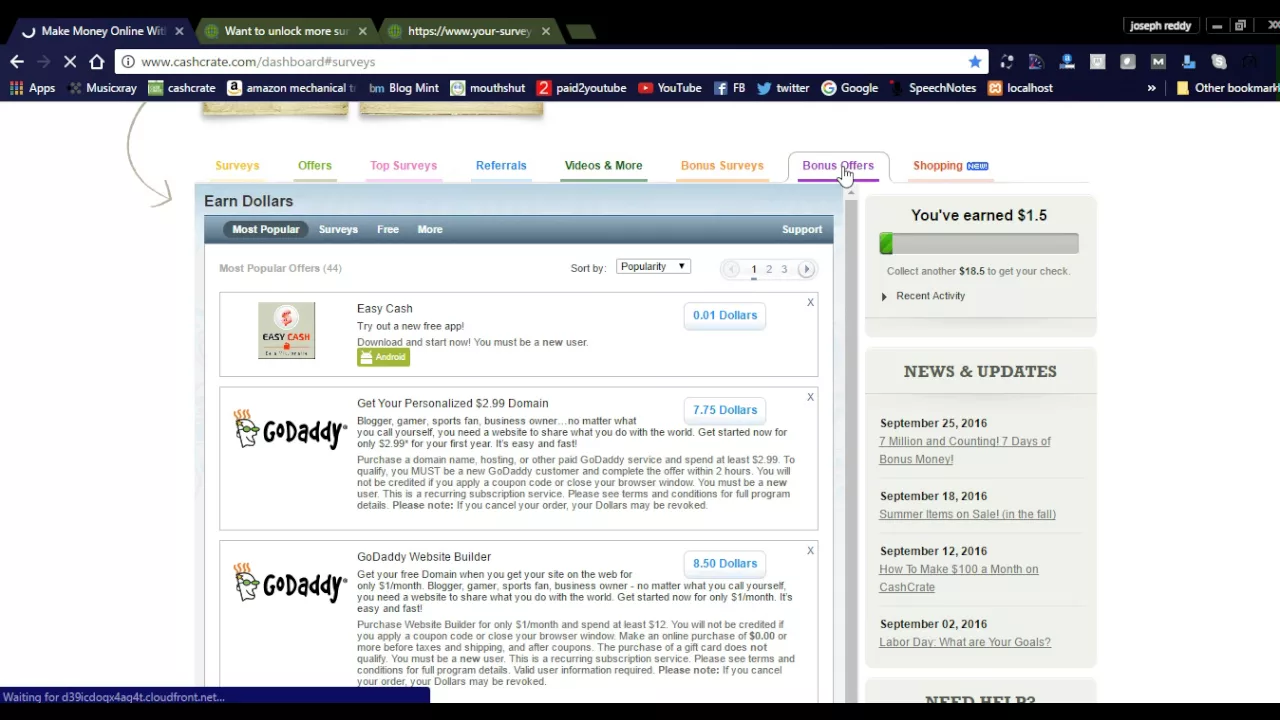Open the SpeechNotes bookmark

(933, 88)
